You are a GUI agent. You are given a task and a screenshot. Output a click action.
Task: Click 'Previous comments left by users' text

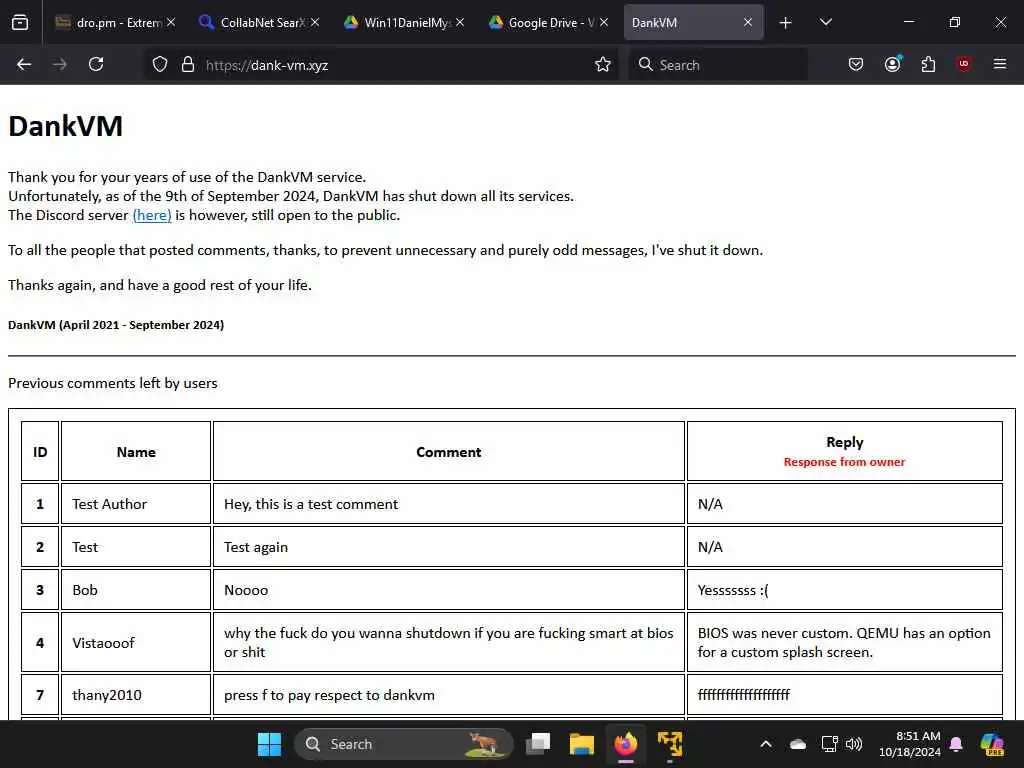coord(112,383)
